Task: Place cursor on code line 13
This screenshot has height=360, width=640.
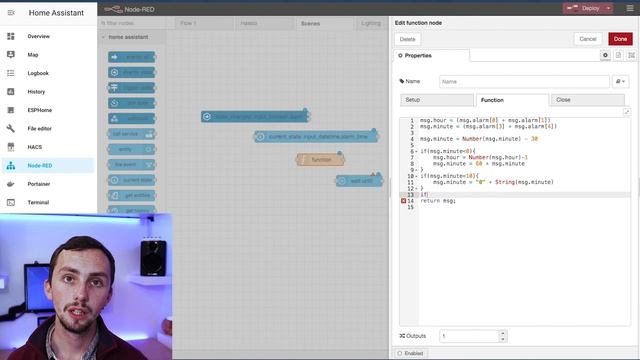Action: (x=524, y=195)
